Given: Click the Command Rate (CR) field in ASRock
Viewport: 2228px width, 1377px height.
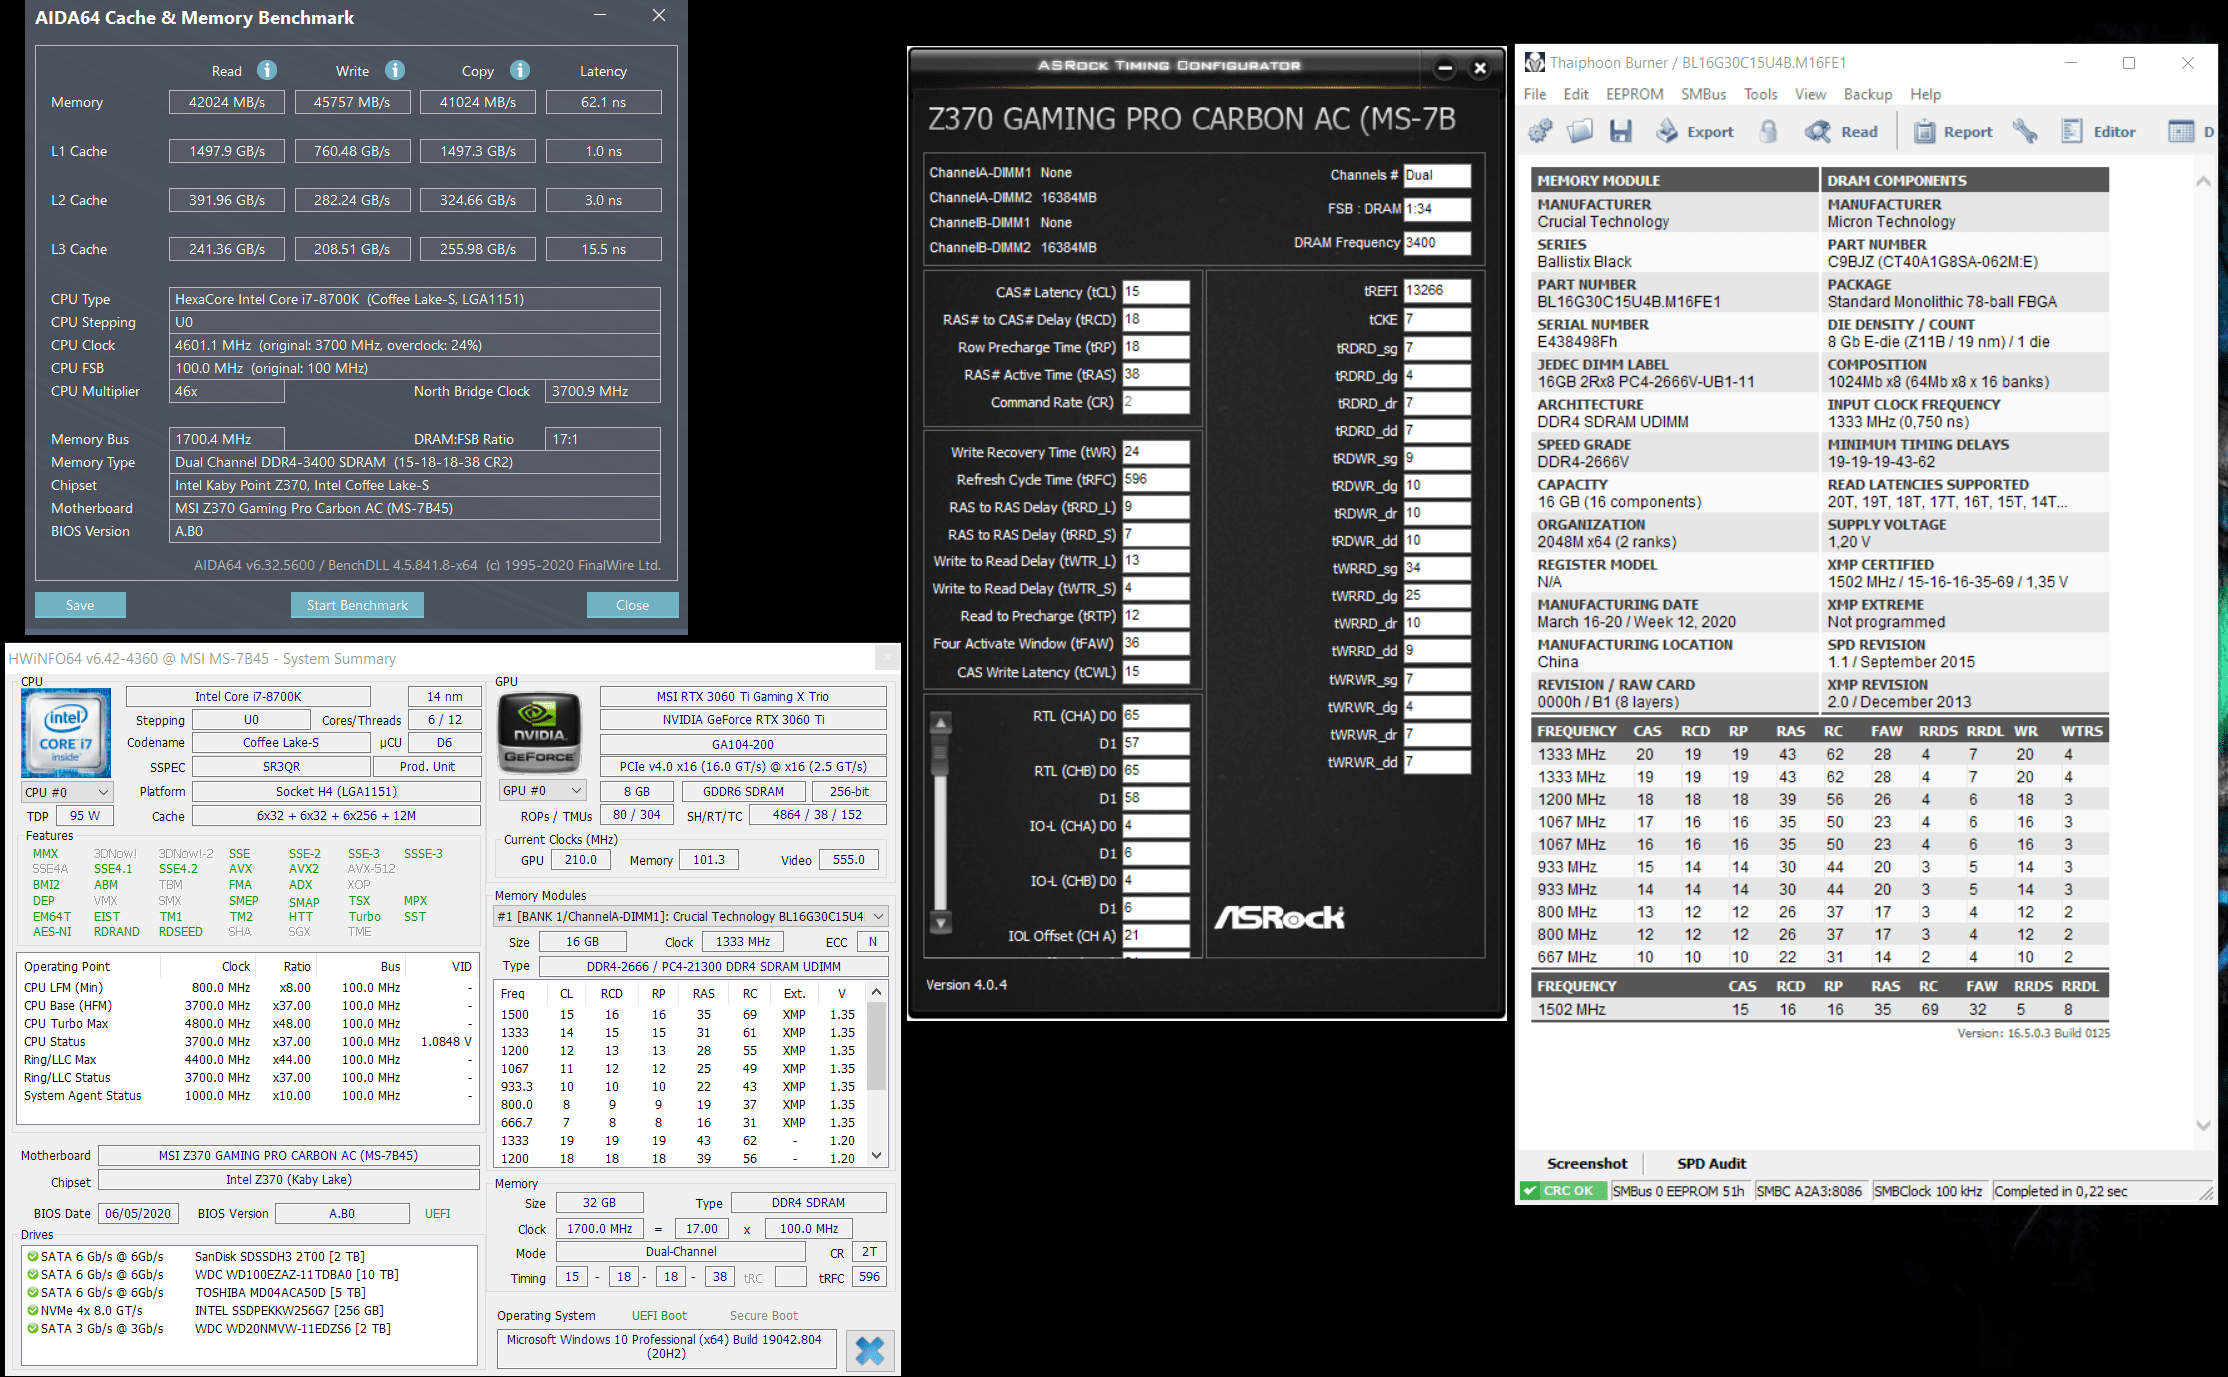Looking at the screenshot, I should pyautogui.click(x=1156, y=402).
